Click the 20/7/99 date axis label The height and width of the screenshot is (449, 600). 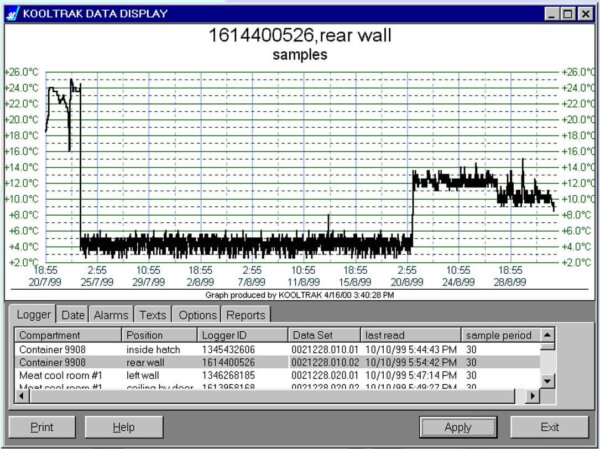(x=45, y=282)
